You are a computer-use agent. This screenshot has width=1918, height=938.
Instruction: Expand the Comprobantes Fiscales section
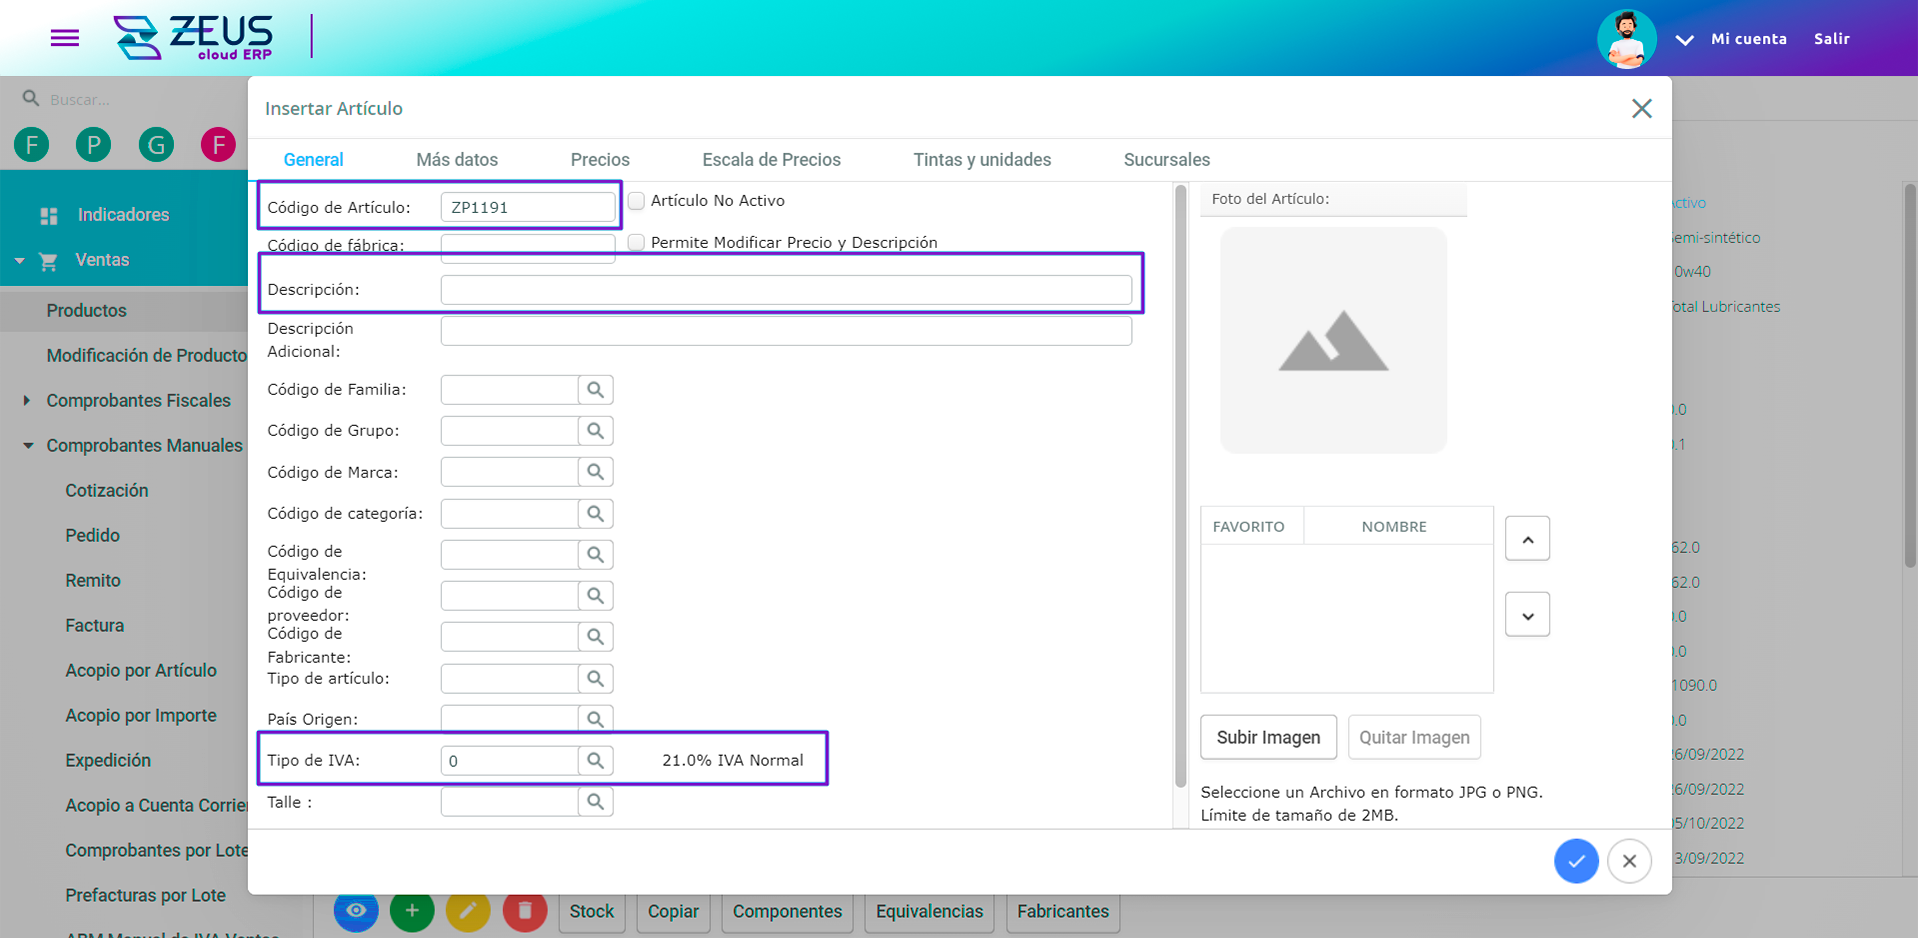click(27, 400)
